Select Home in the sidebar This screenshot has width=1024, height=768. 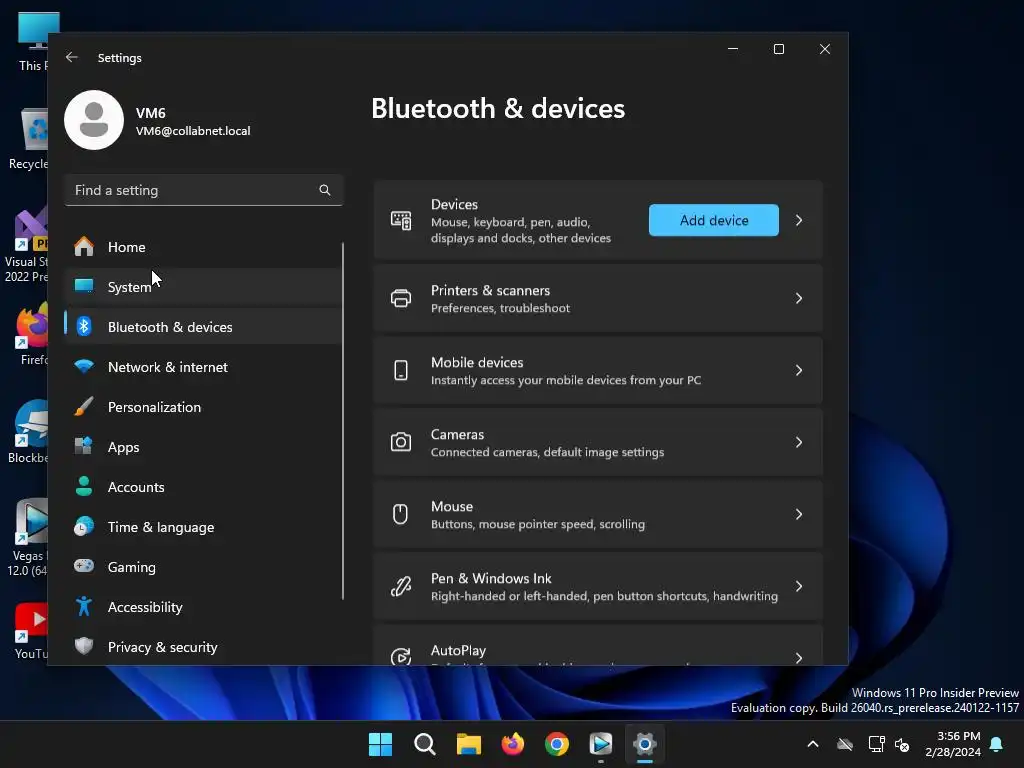203,247
